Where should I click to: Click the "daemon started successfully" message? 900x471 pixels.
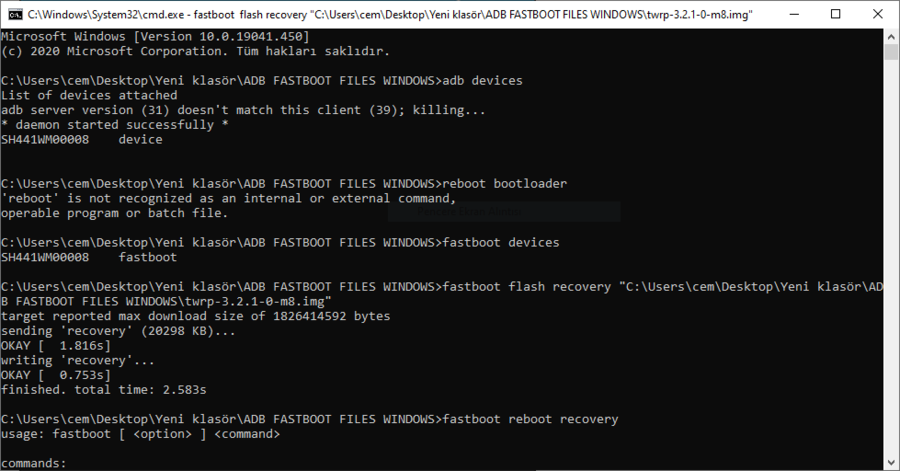[x=115, y=125]
